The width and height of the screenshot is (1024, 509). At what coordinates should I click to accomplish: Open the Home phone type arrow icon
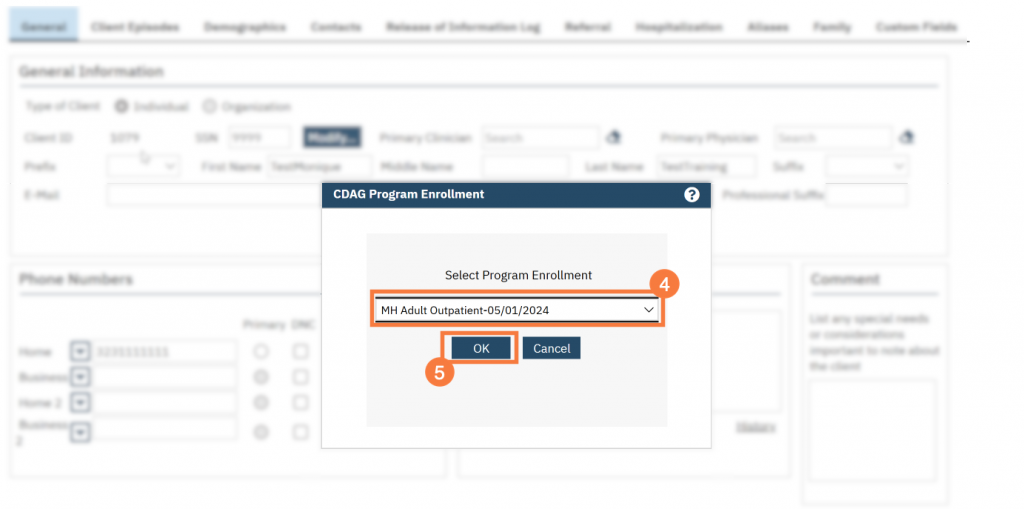pyautogui.click(x=80, y=352)
